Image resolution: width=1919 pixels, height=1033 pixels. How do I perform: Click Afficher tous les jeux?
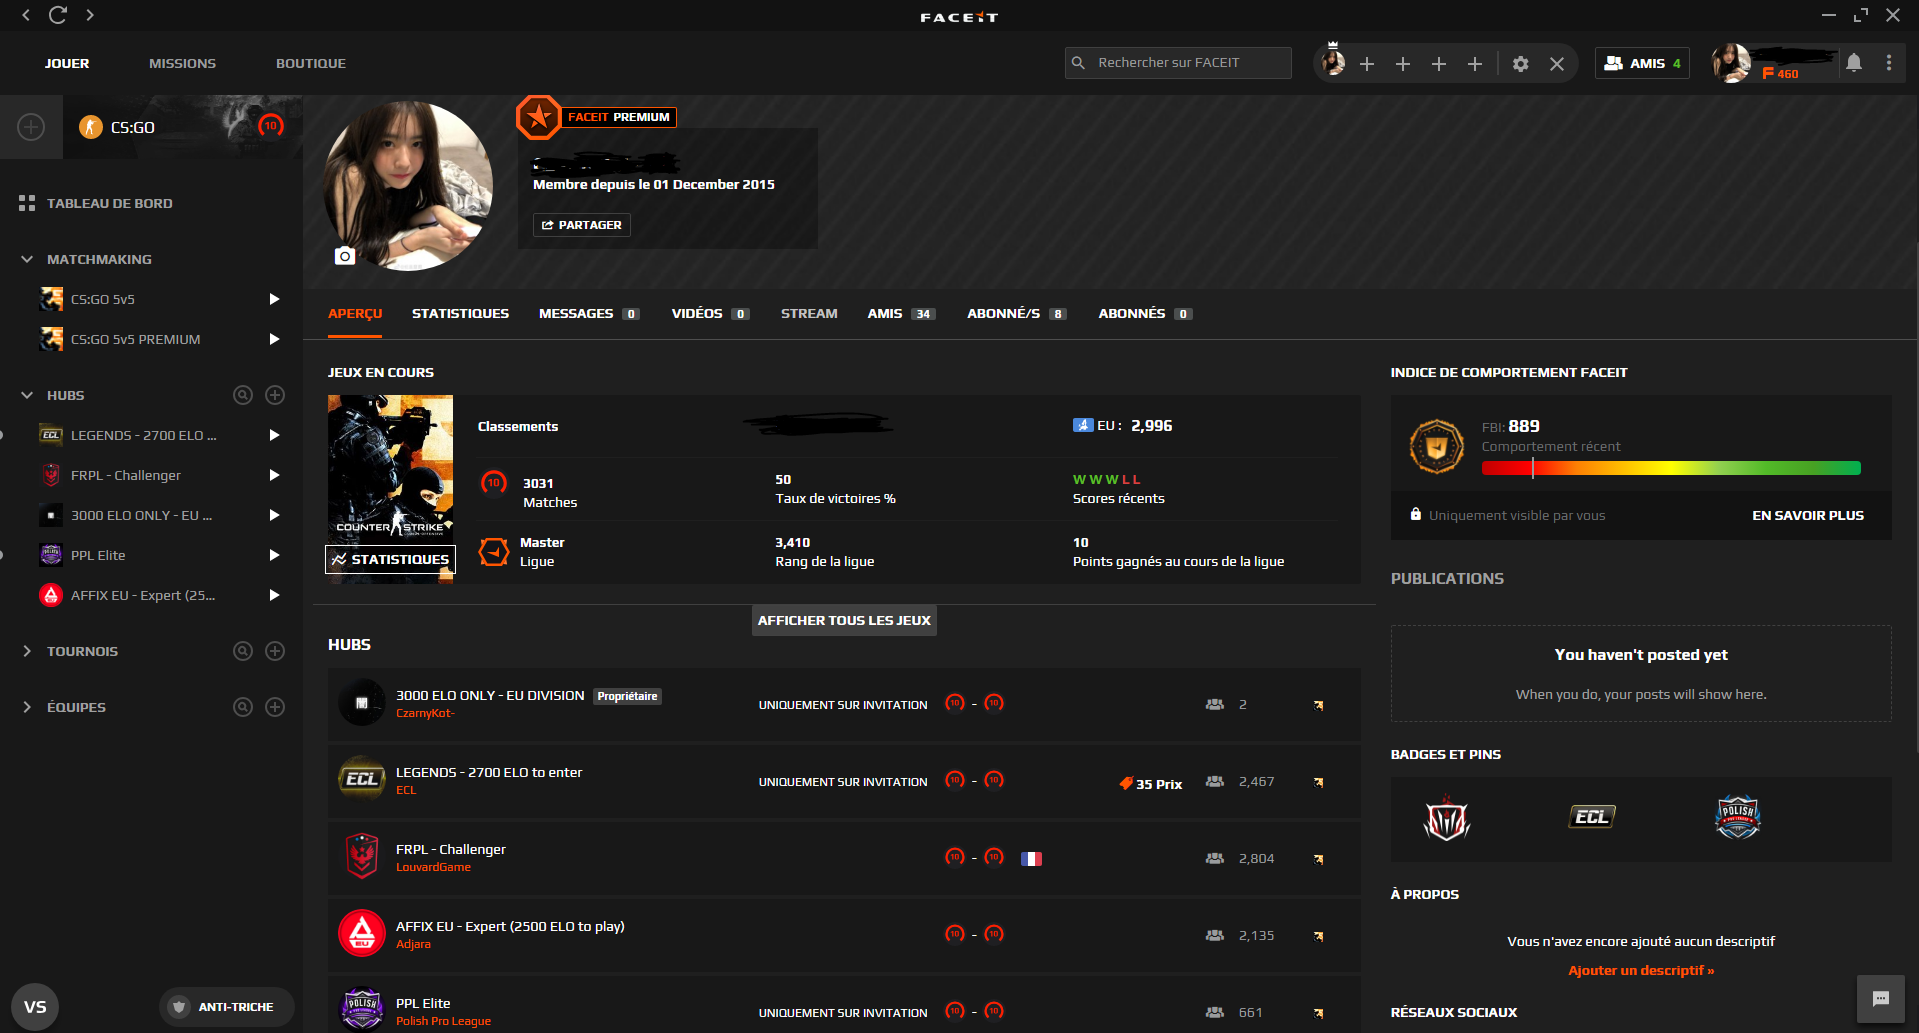click(x=844, y=620)
